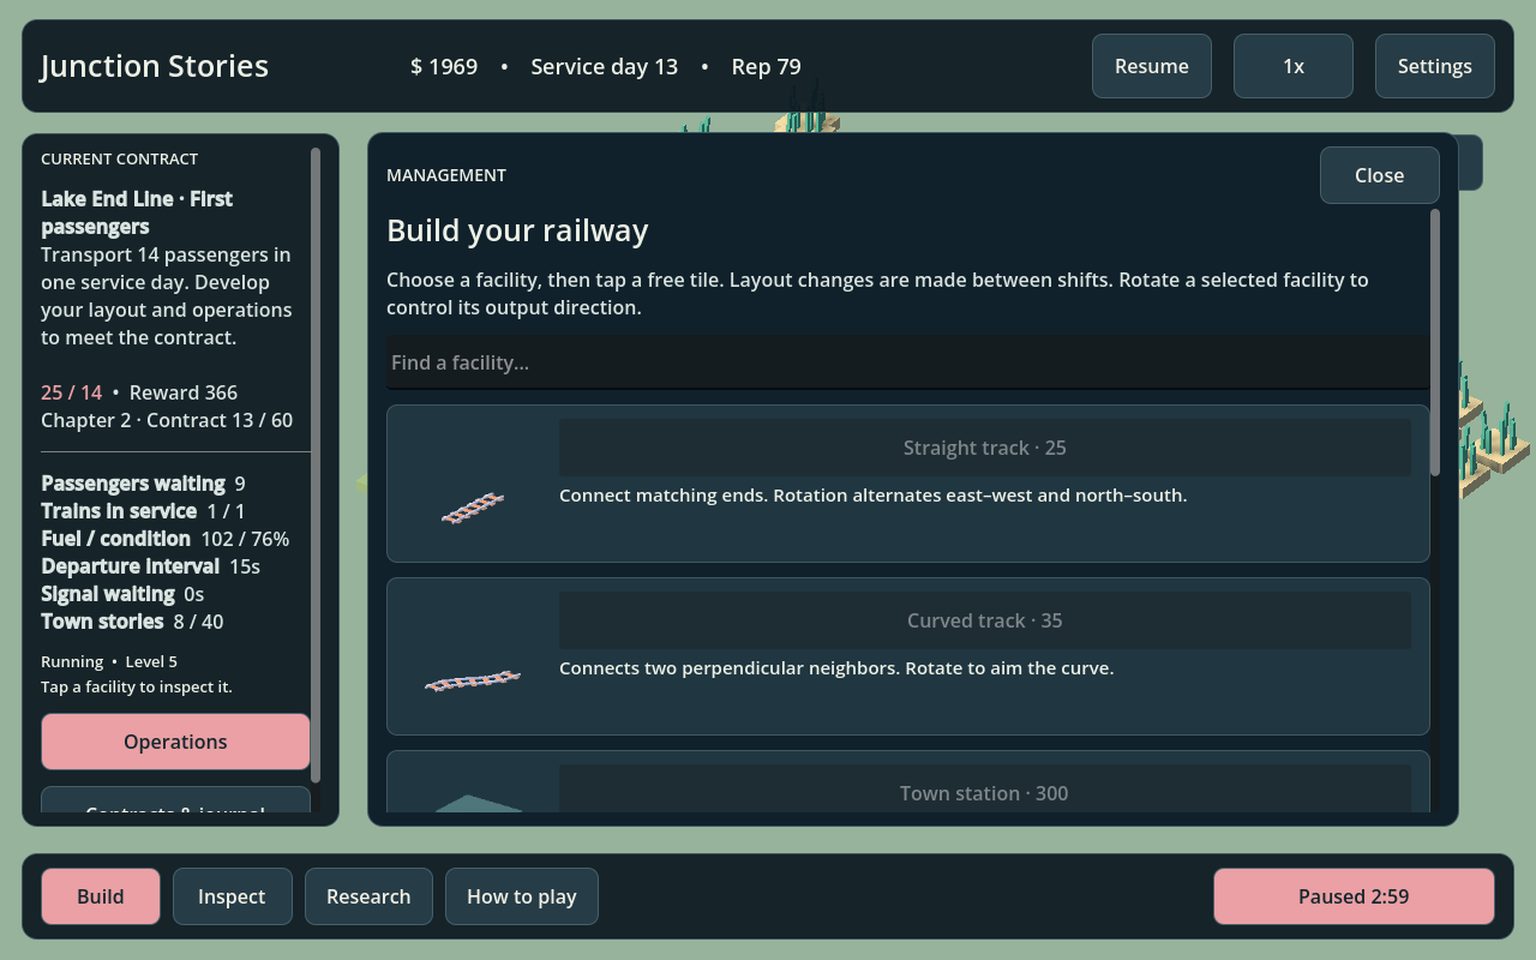Click the Lake End Line contract title
Viewport: 1536px width, 960px height.
(137, 213)
